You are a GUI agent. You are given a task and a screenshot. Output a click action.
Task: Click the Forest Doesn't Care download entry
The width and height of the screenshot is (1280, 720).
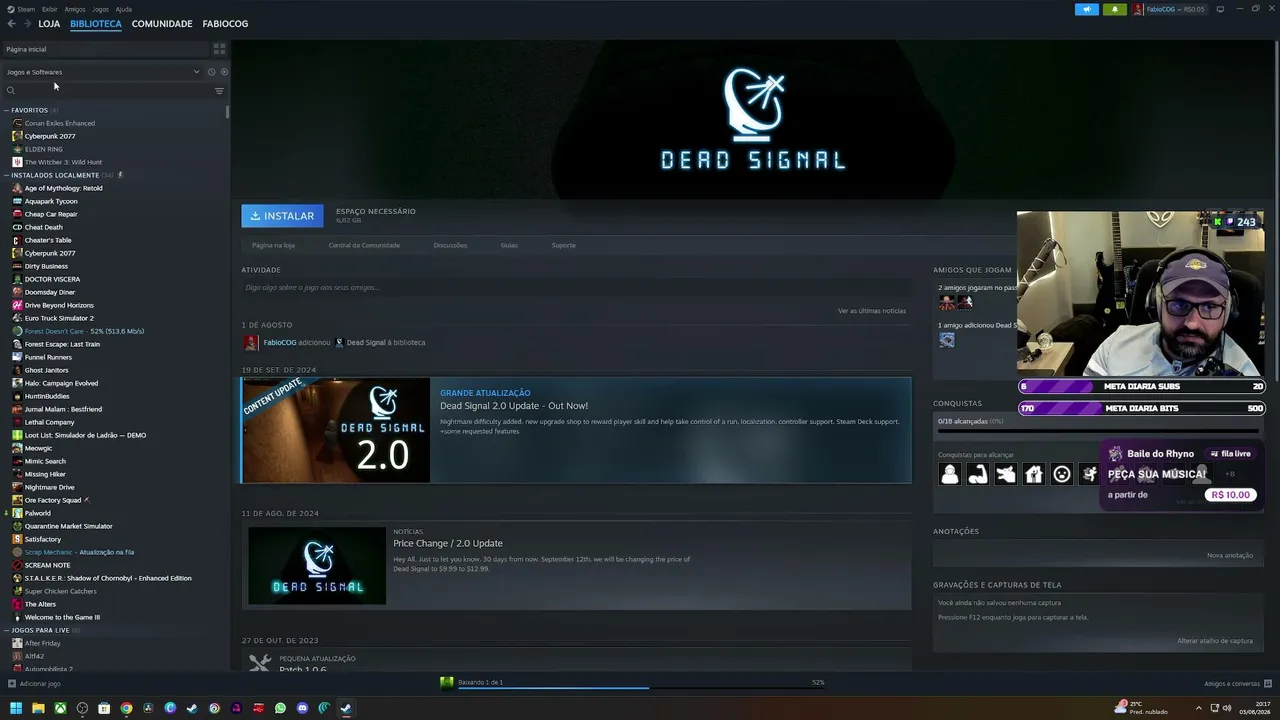coord(84,331)
